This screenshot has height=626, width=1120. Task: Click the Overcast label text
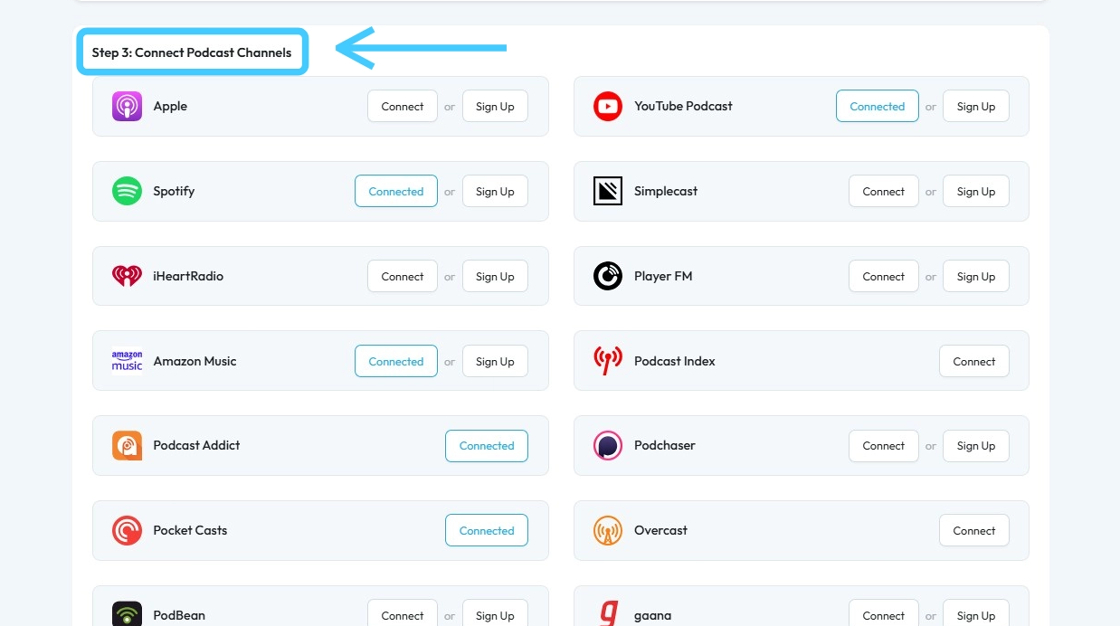661,530
